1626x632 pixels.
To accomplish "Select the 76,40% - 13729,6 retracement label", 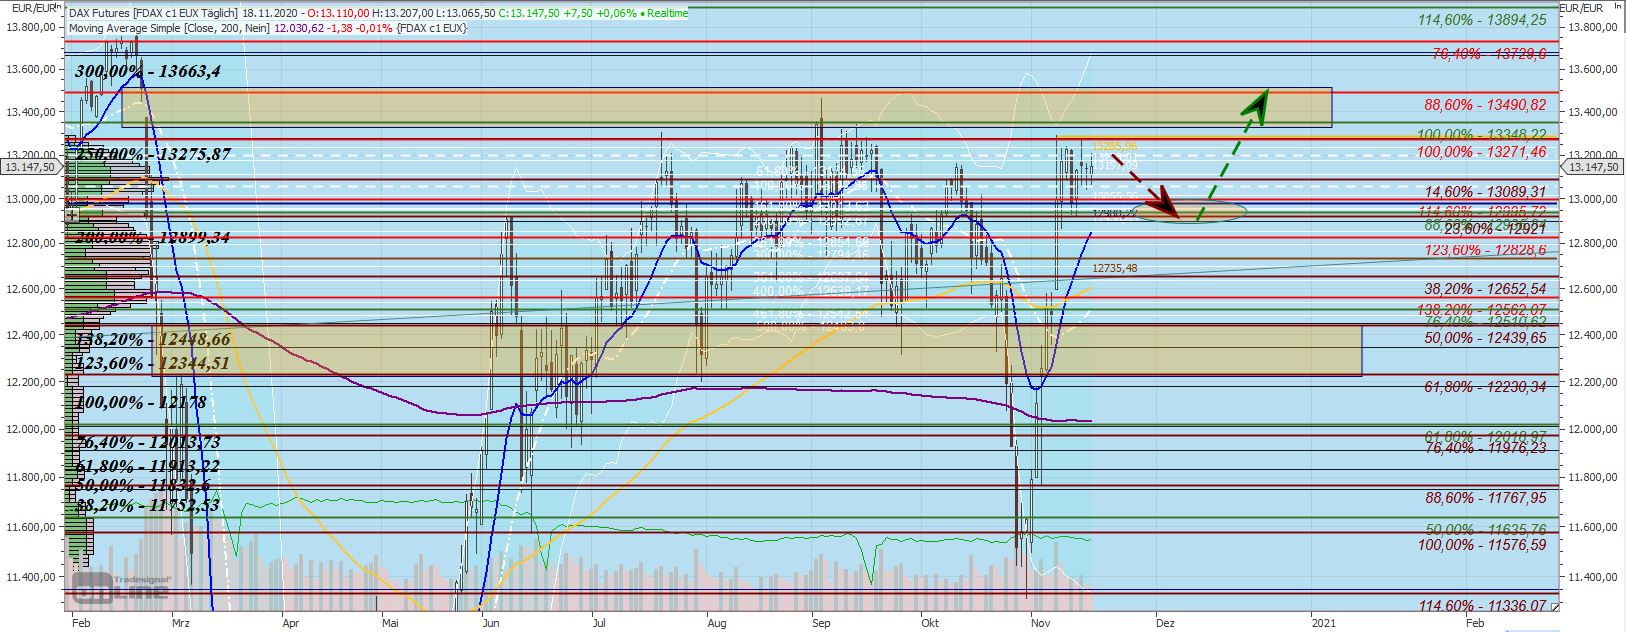I will [x=1489, y=54].
